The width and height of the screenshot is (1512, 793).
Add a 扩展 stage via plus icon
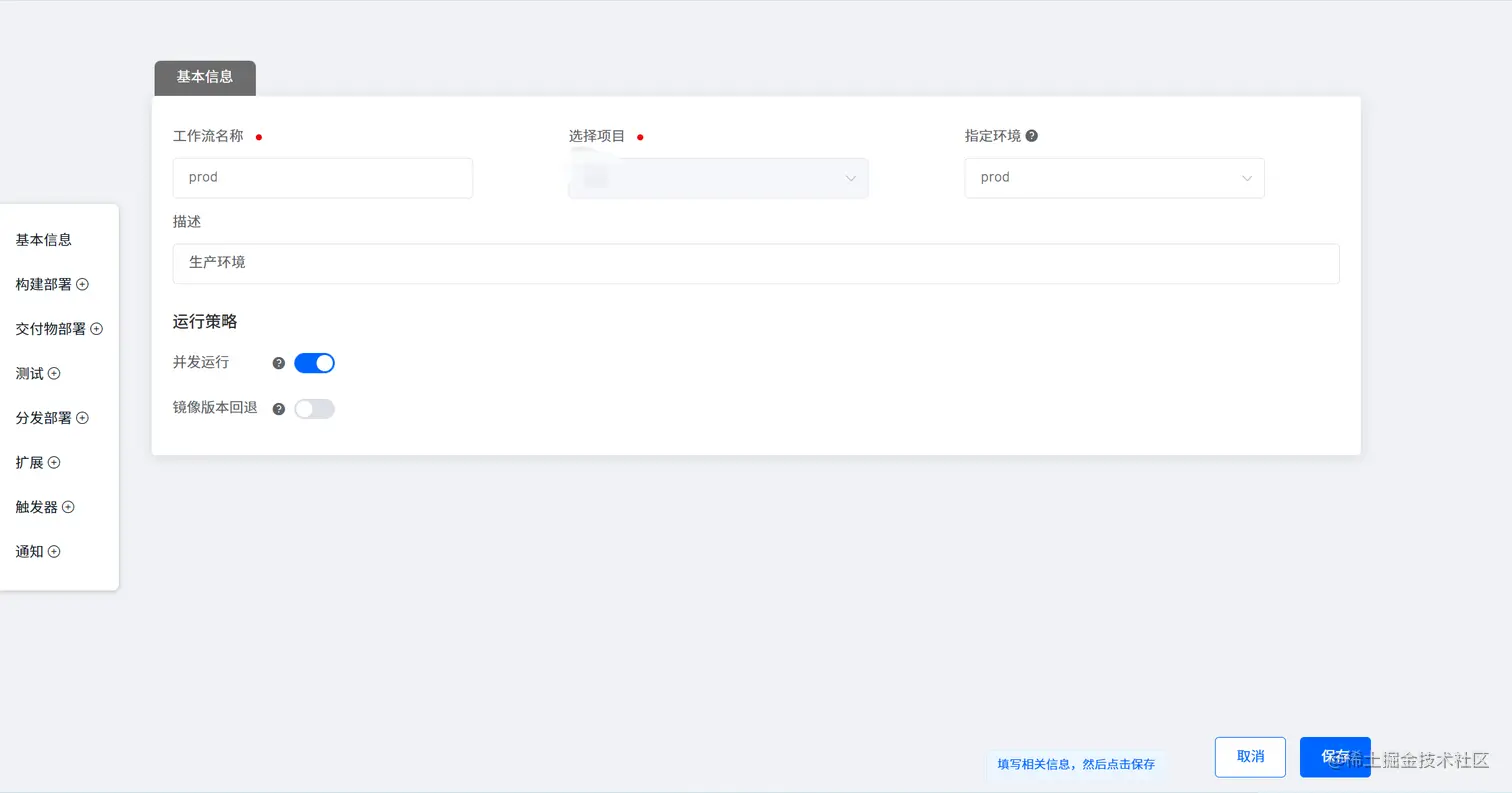click(x=55, y=462)
